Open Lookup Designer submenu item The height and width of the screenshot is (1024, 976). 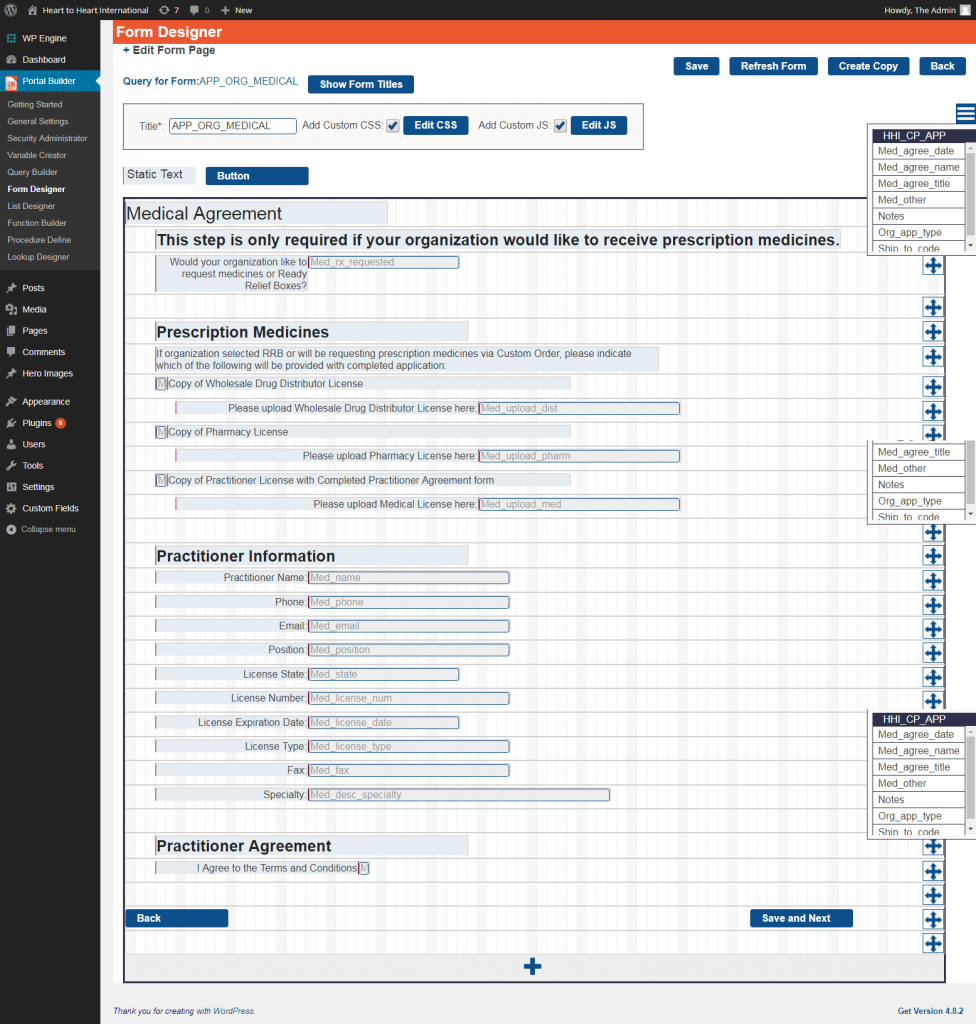tap(38, 257)
